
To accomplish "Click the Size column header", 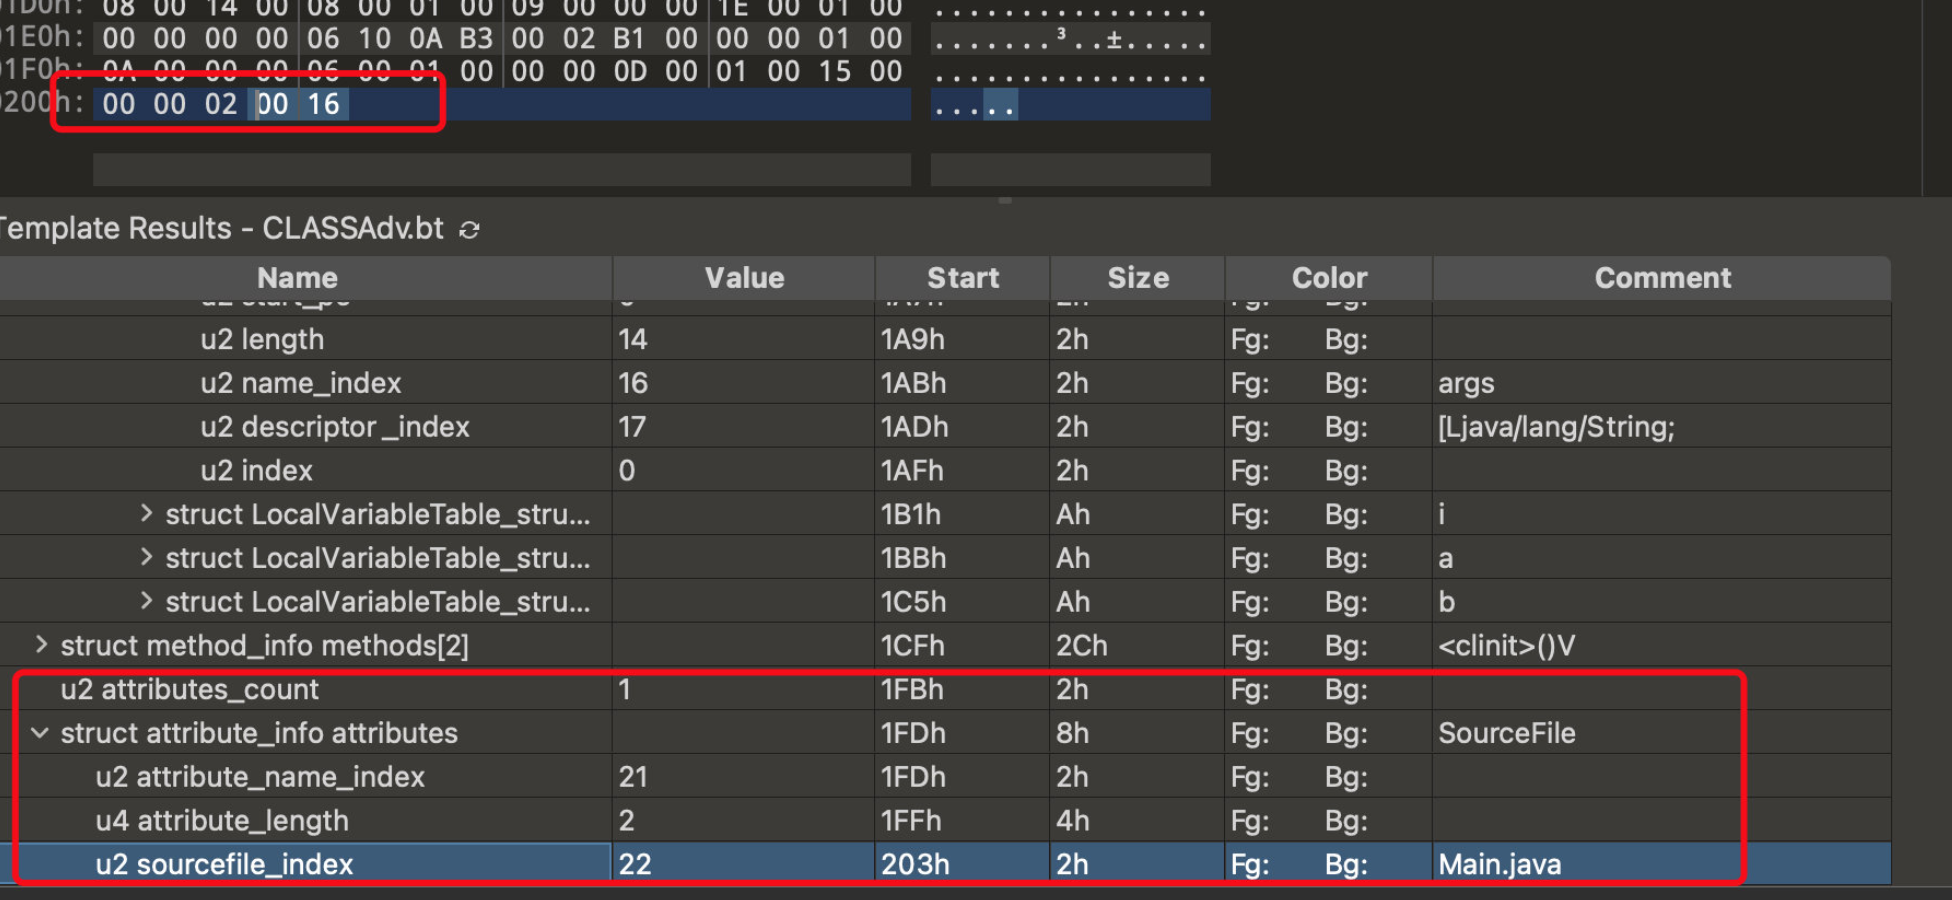I will [1138, 278].
